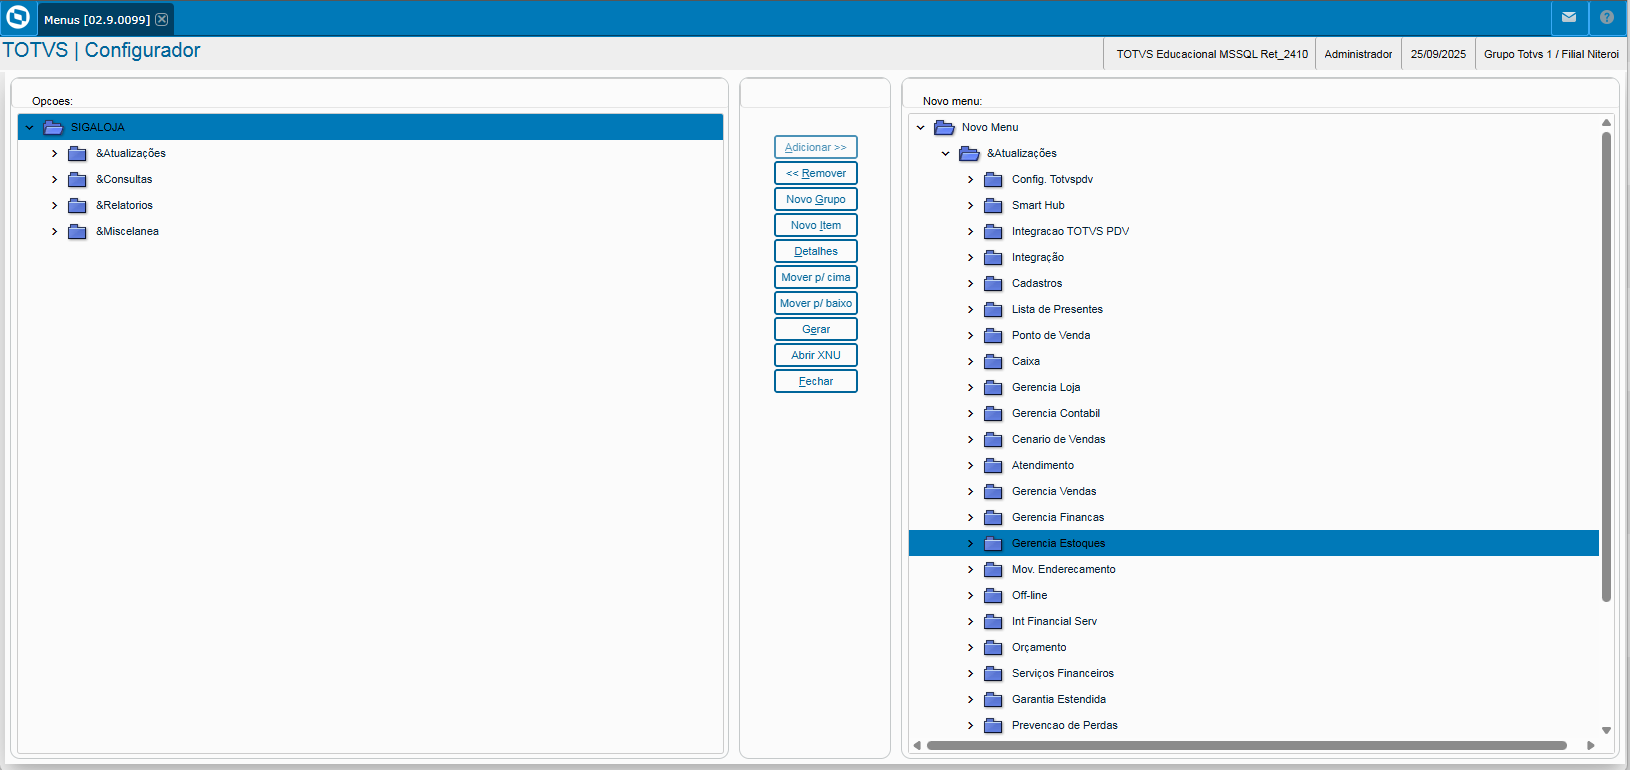Click the Administrador user field in header
The width and height of the screenshot is (1630, 770).
click(x=1358, y=54)
